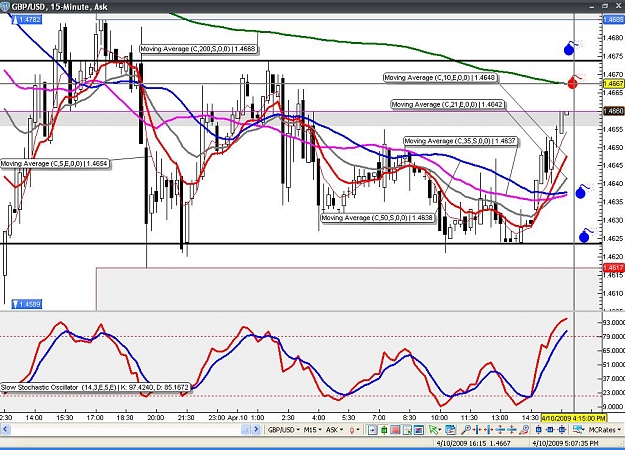Click the second vertical zoom icon
The height and width of the screenshot is (450, 625).
coord(511,430)
